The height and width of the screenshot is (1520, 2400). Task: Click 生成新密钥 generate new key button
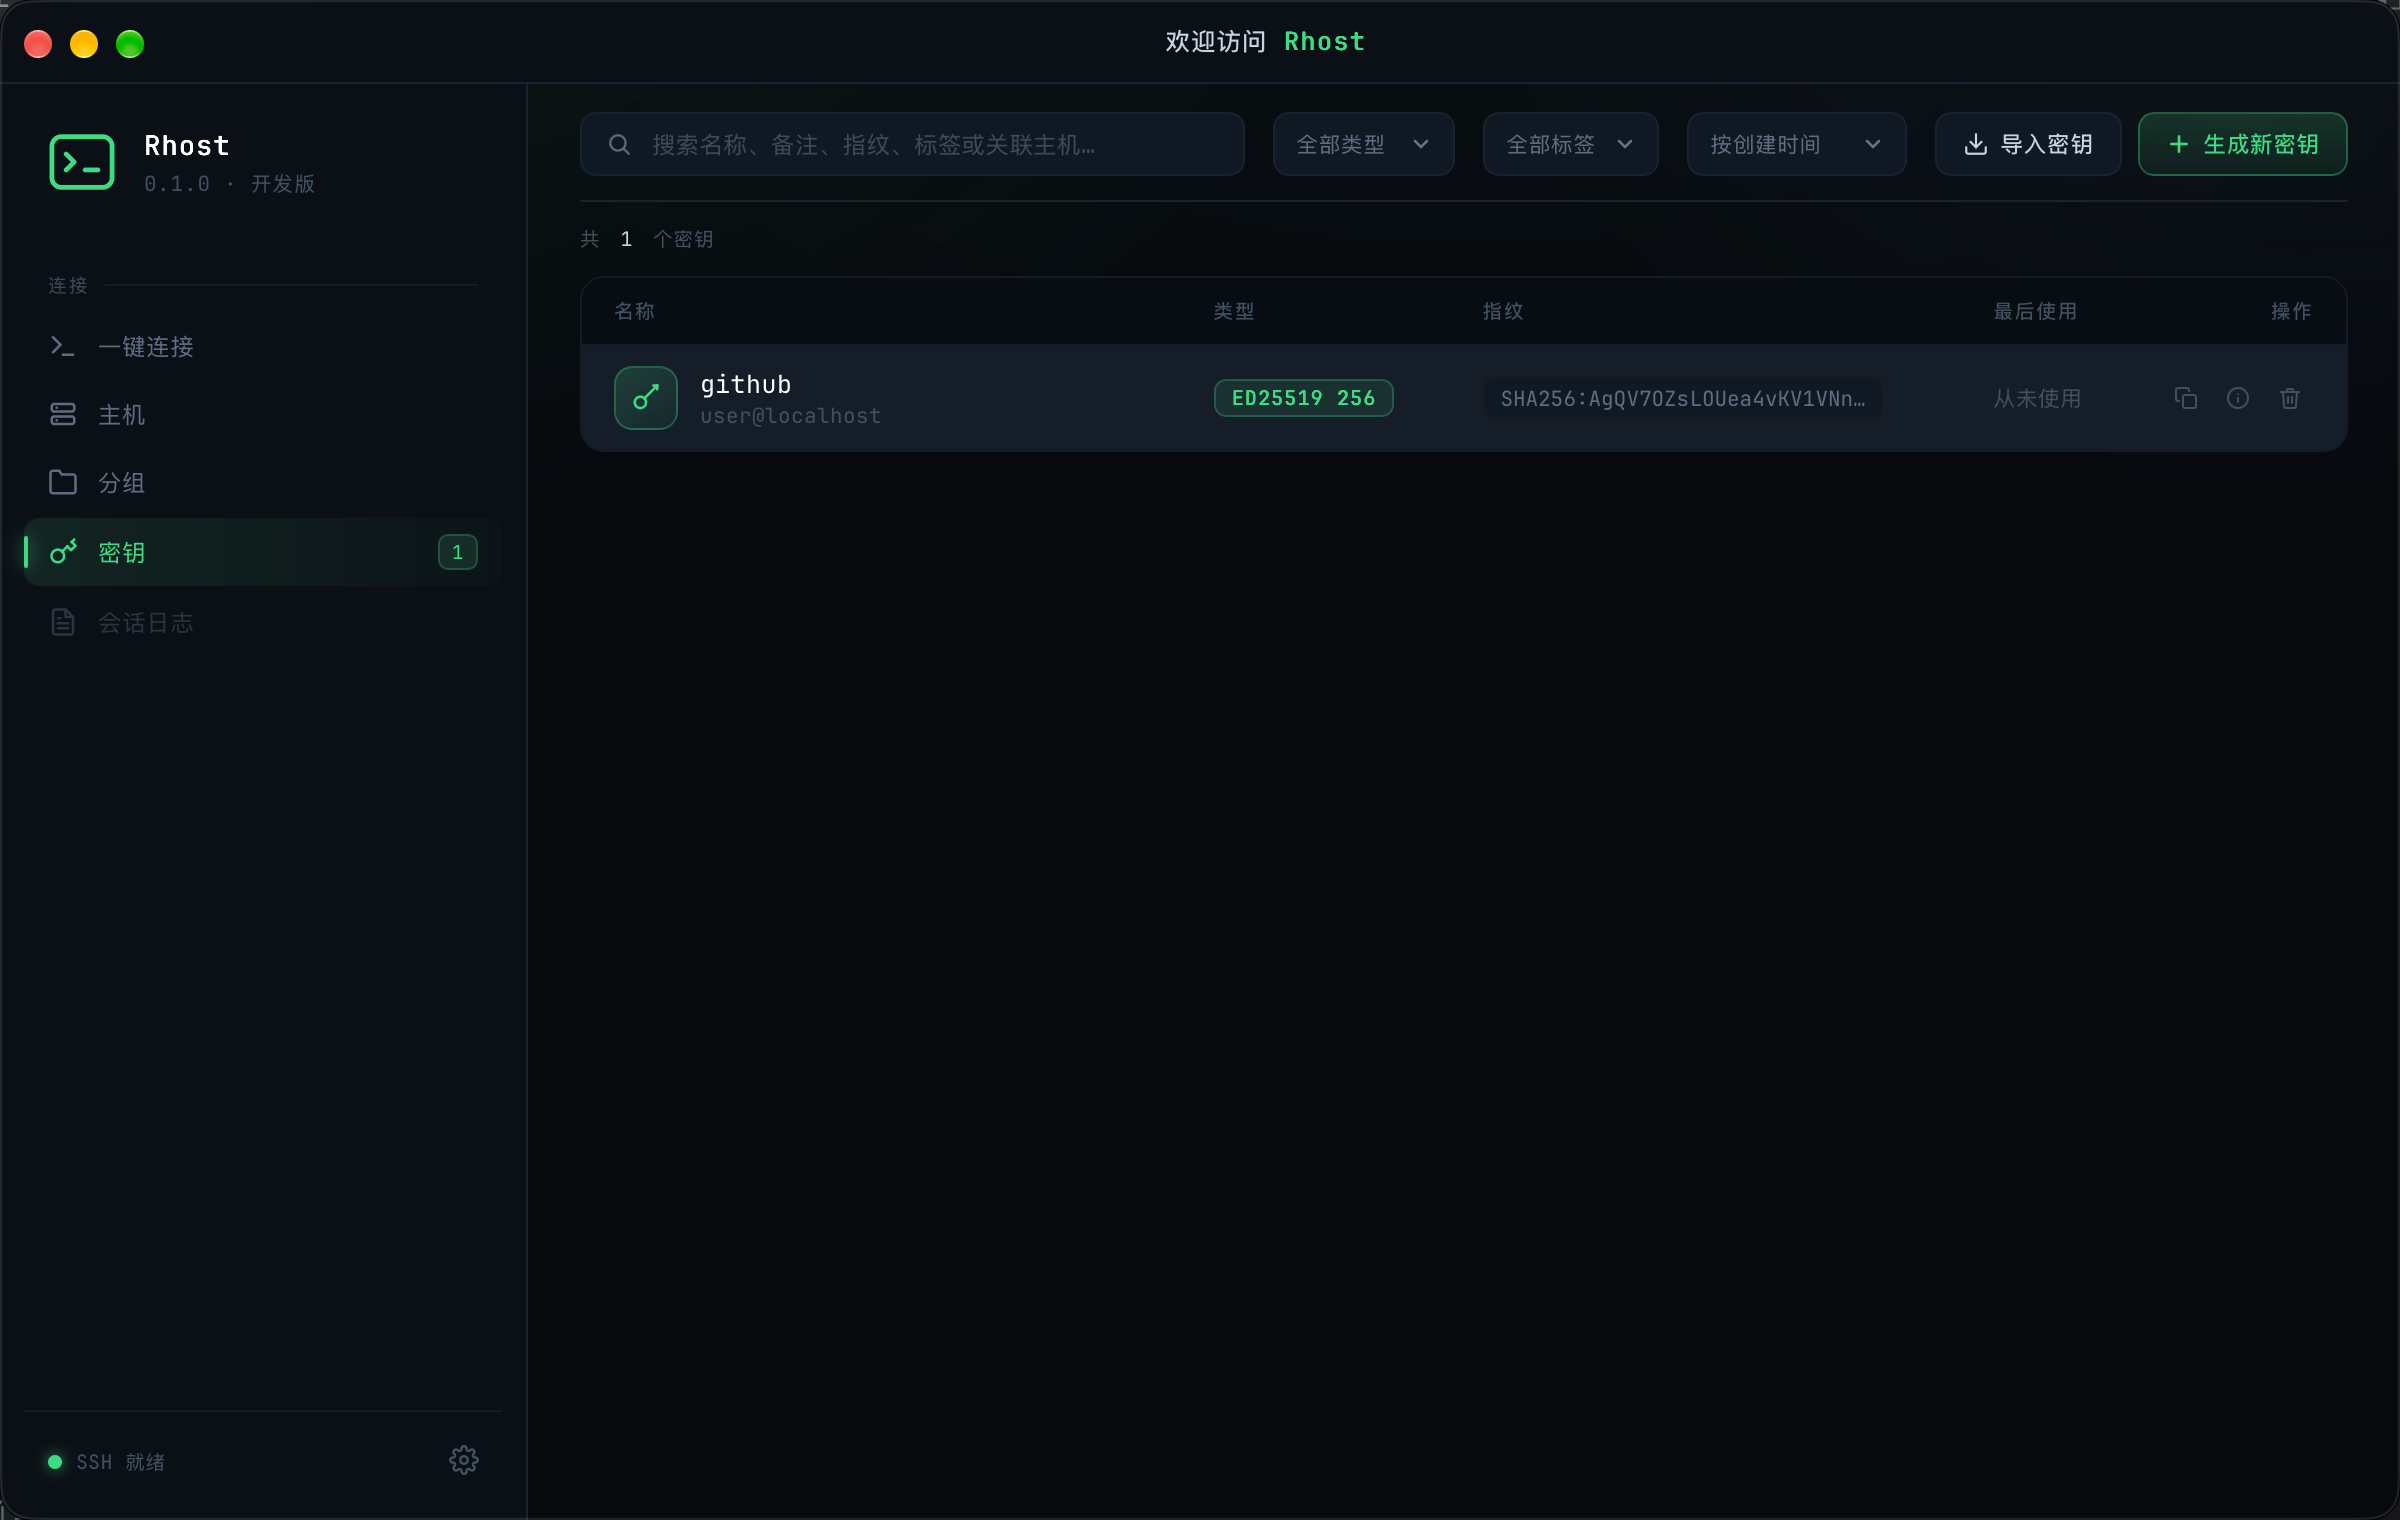click(2242, 144)
